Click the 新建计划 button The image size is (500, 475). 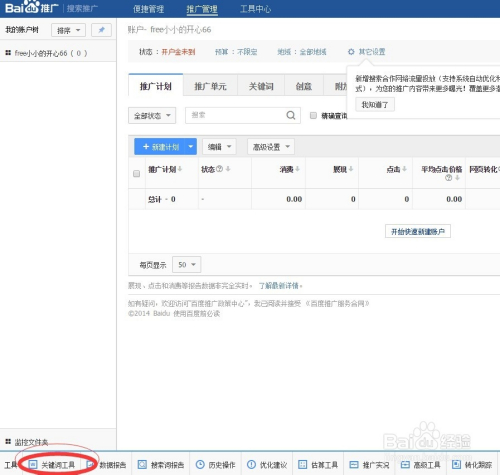pos(160,147)
